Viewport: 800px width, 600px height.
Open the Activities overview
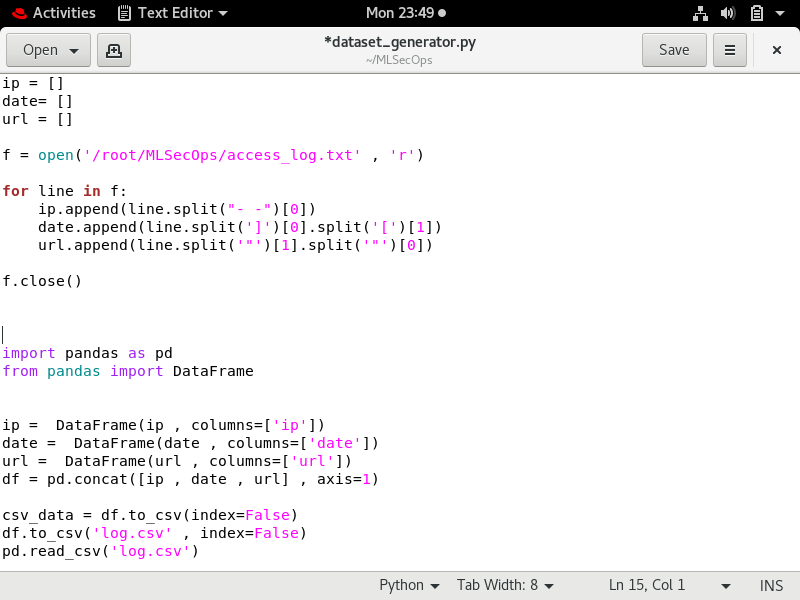(x=64, y=13)
